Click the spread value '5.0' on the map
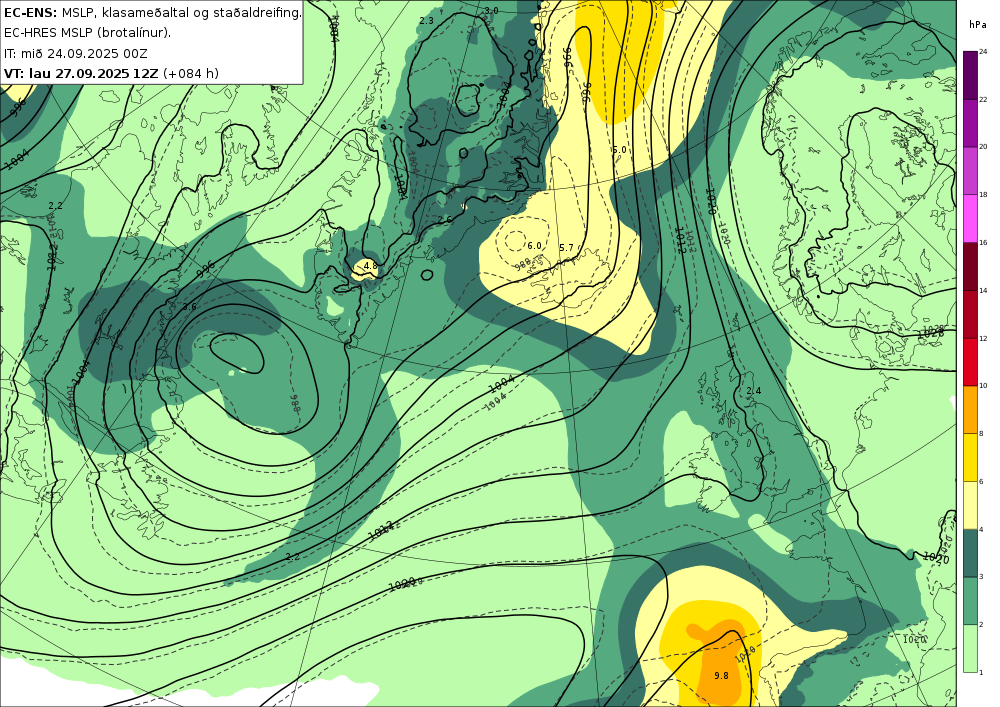The image size is (1000, 707). (x=619, y=150)
